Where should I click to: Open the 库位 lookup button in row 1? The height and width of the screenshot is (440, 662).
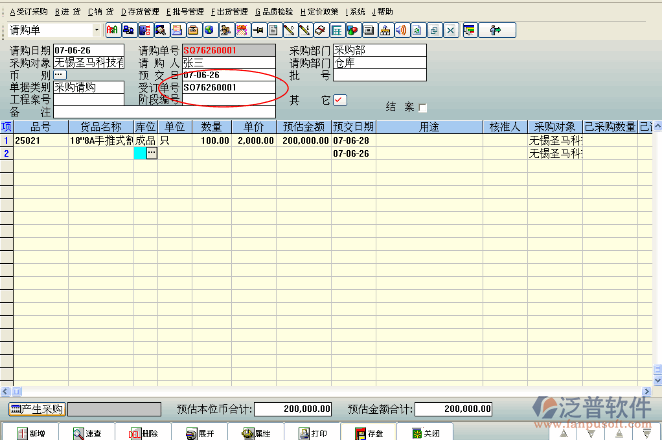pyautogui.click(x=151, y=153)
